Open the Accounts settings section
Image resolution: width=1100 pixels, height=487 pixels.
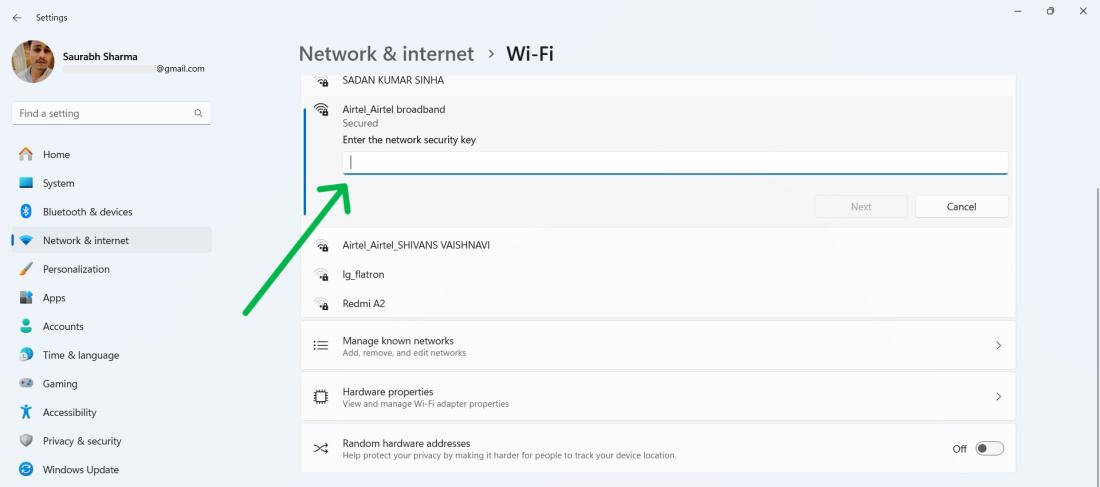63,327
